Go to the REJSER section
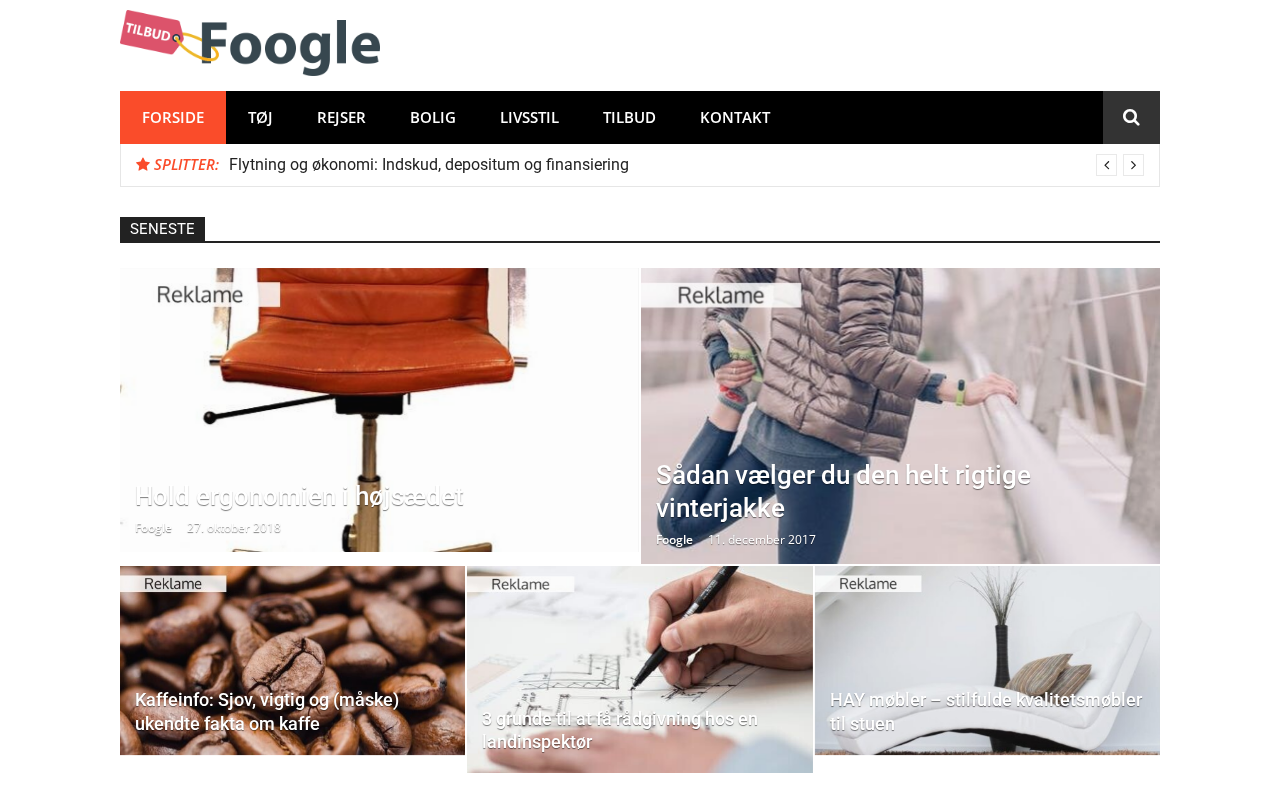The height and width of the screenshot is (800, 1280). 341,117
